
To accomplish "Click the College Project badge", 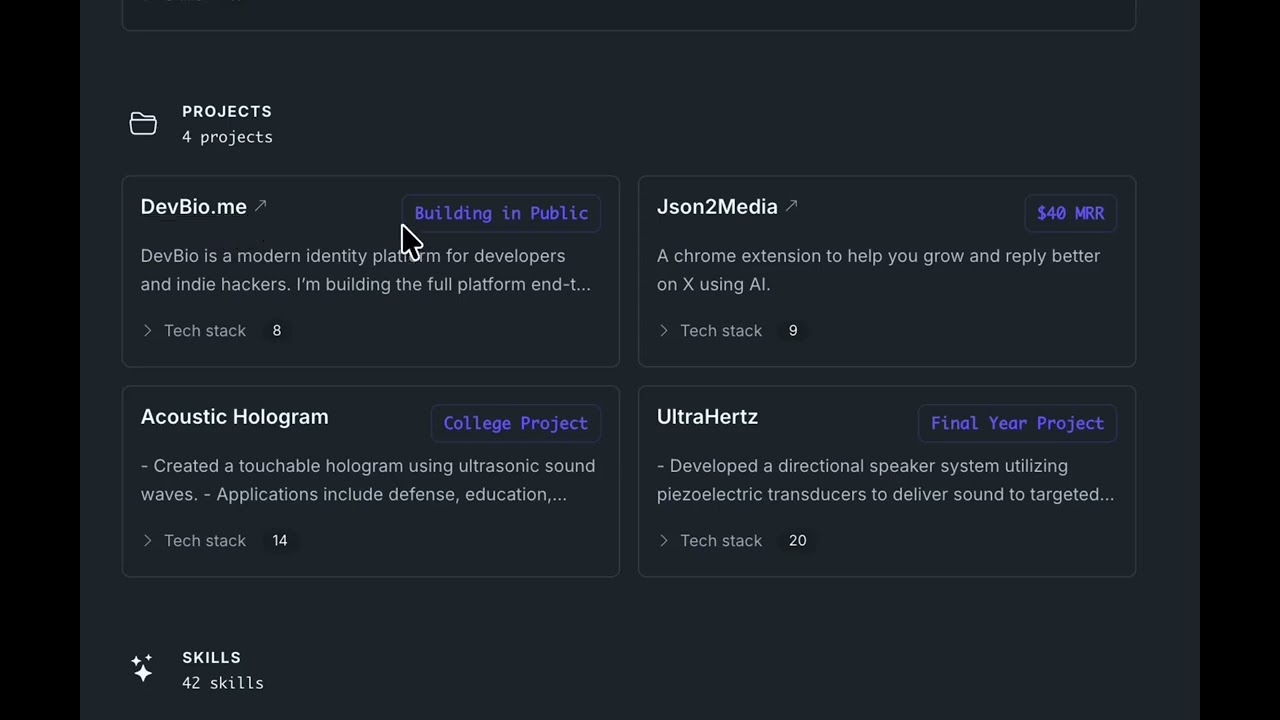I will point(515,423).
